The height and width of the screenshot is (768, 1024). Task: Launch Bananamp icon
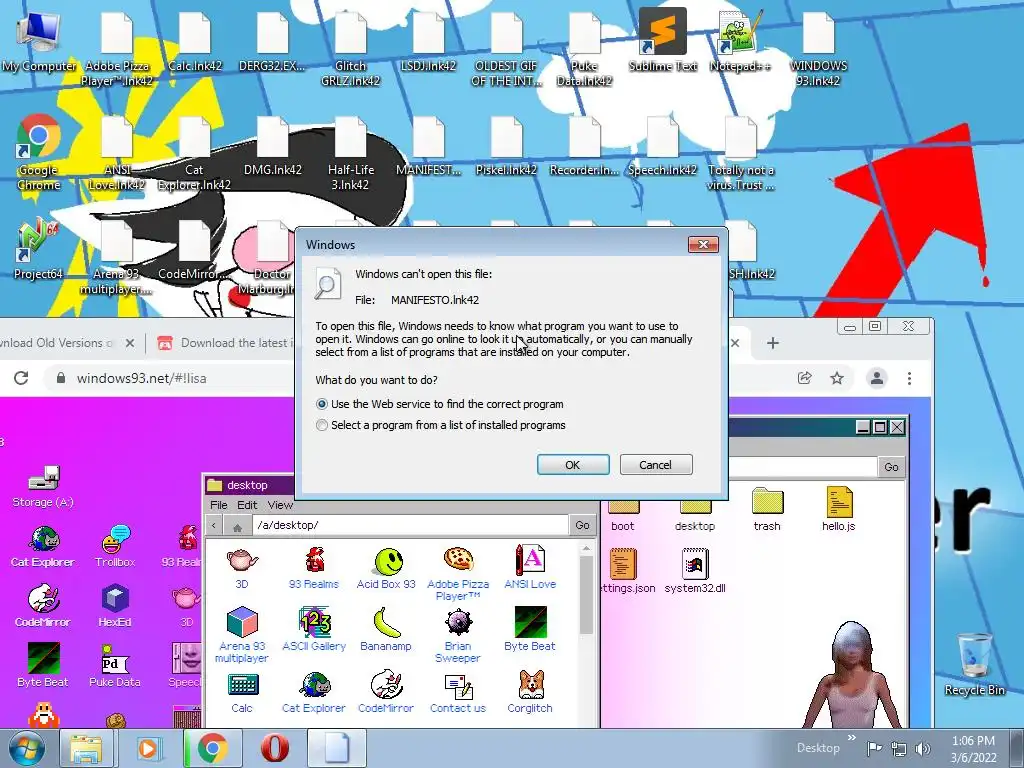(386, 629)
